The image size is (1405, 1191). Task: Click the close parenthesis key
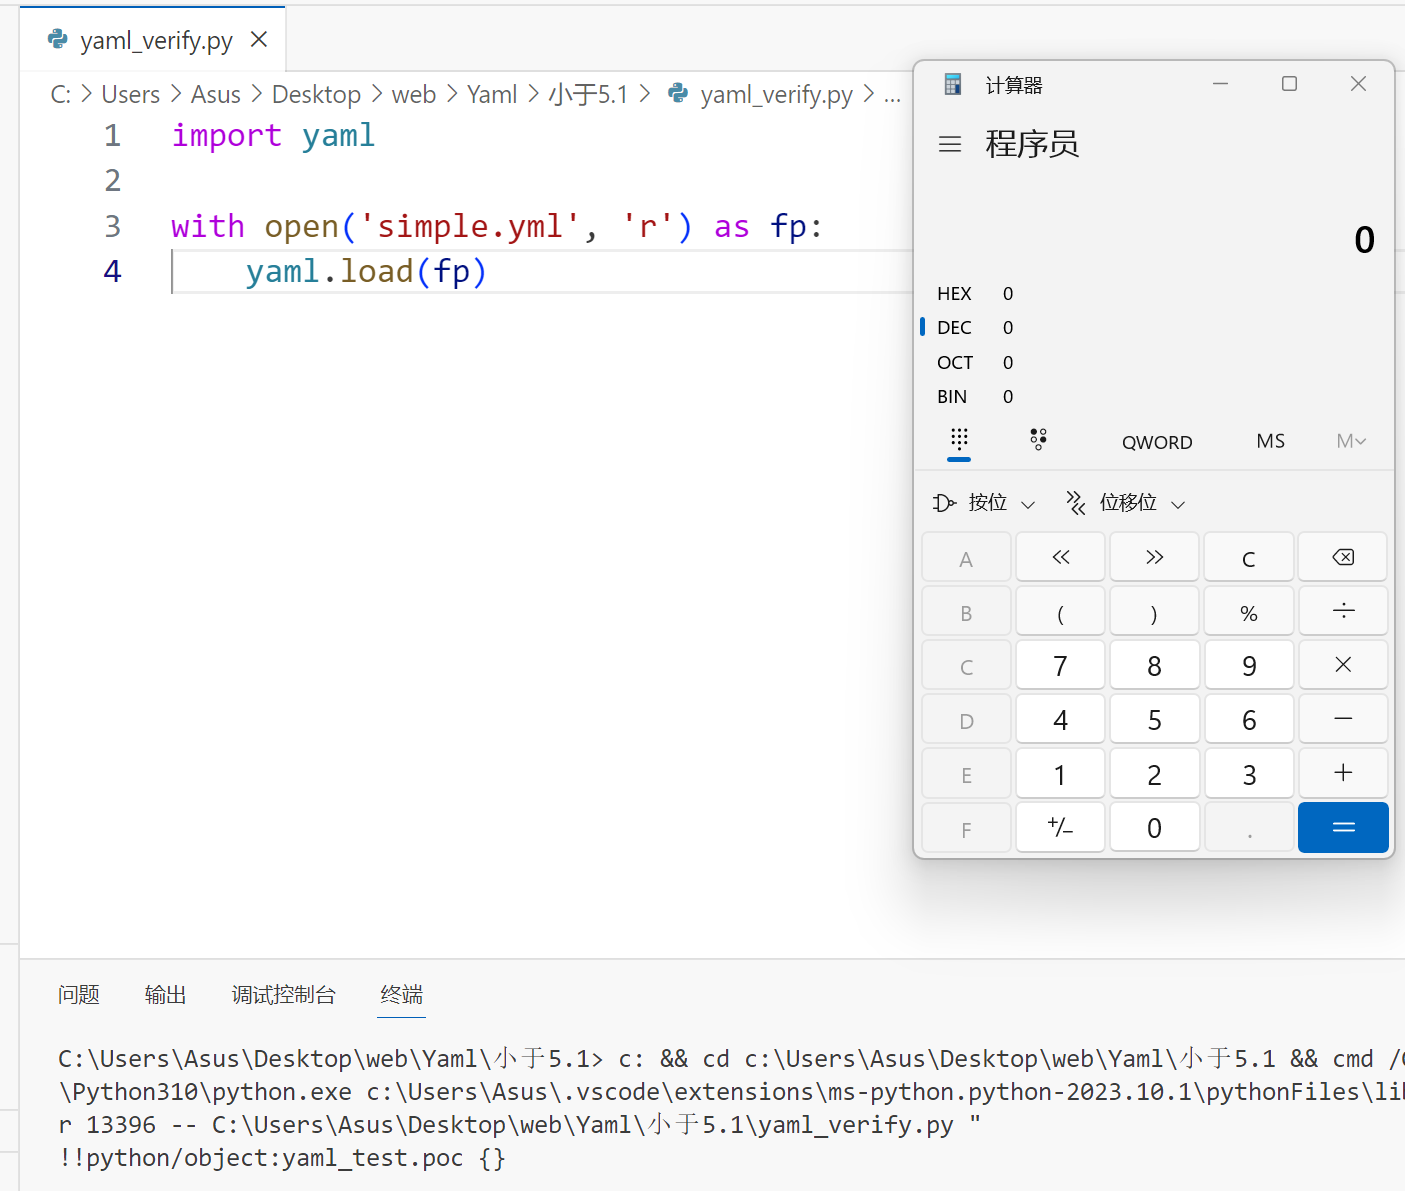[x=1155, y=611]
